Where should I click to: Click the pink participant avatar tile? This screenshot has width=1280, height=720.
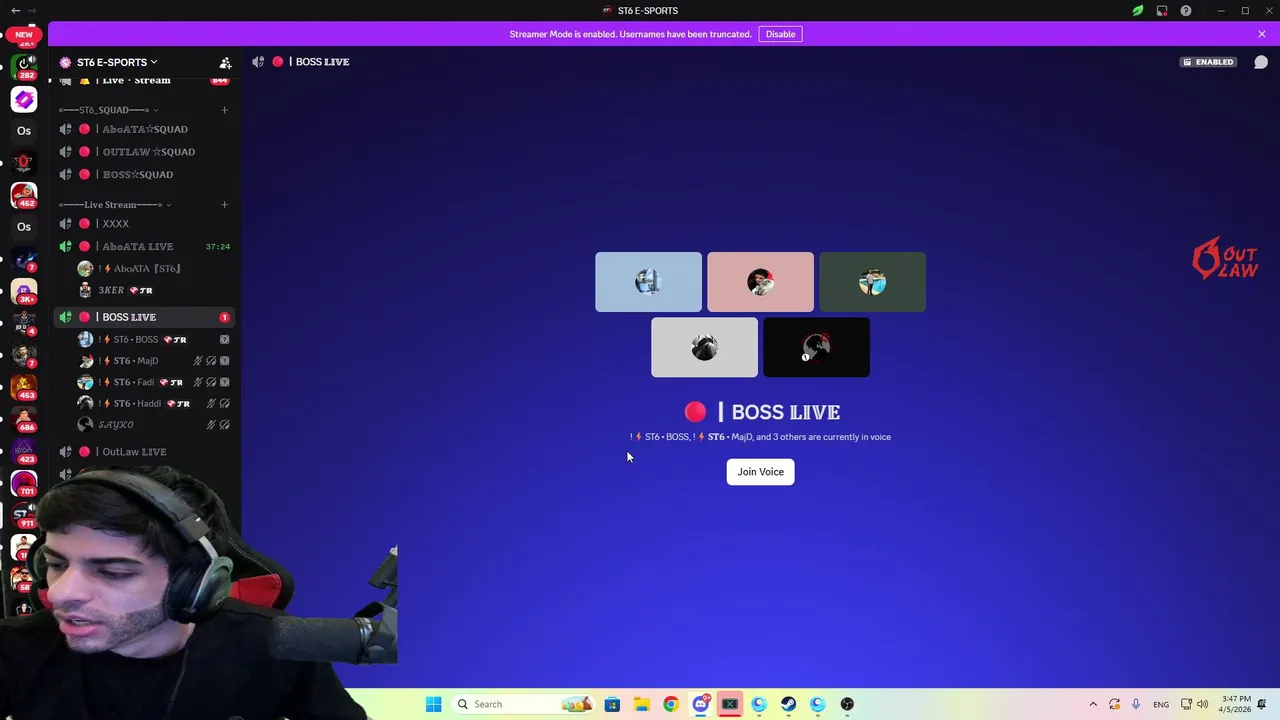click(x=760, y=282)
